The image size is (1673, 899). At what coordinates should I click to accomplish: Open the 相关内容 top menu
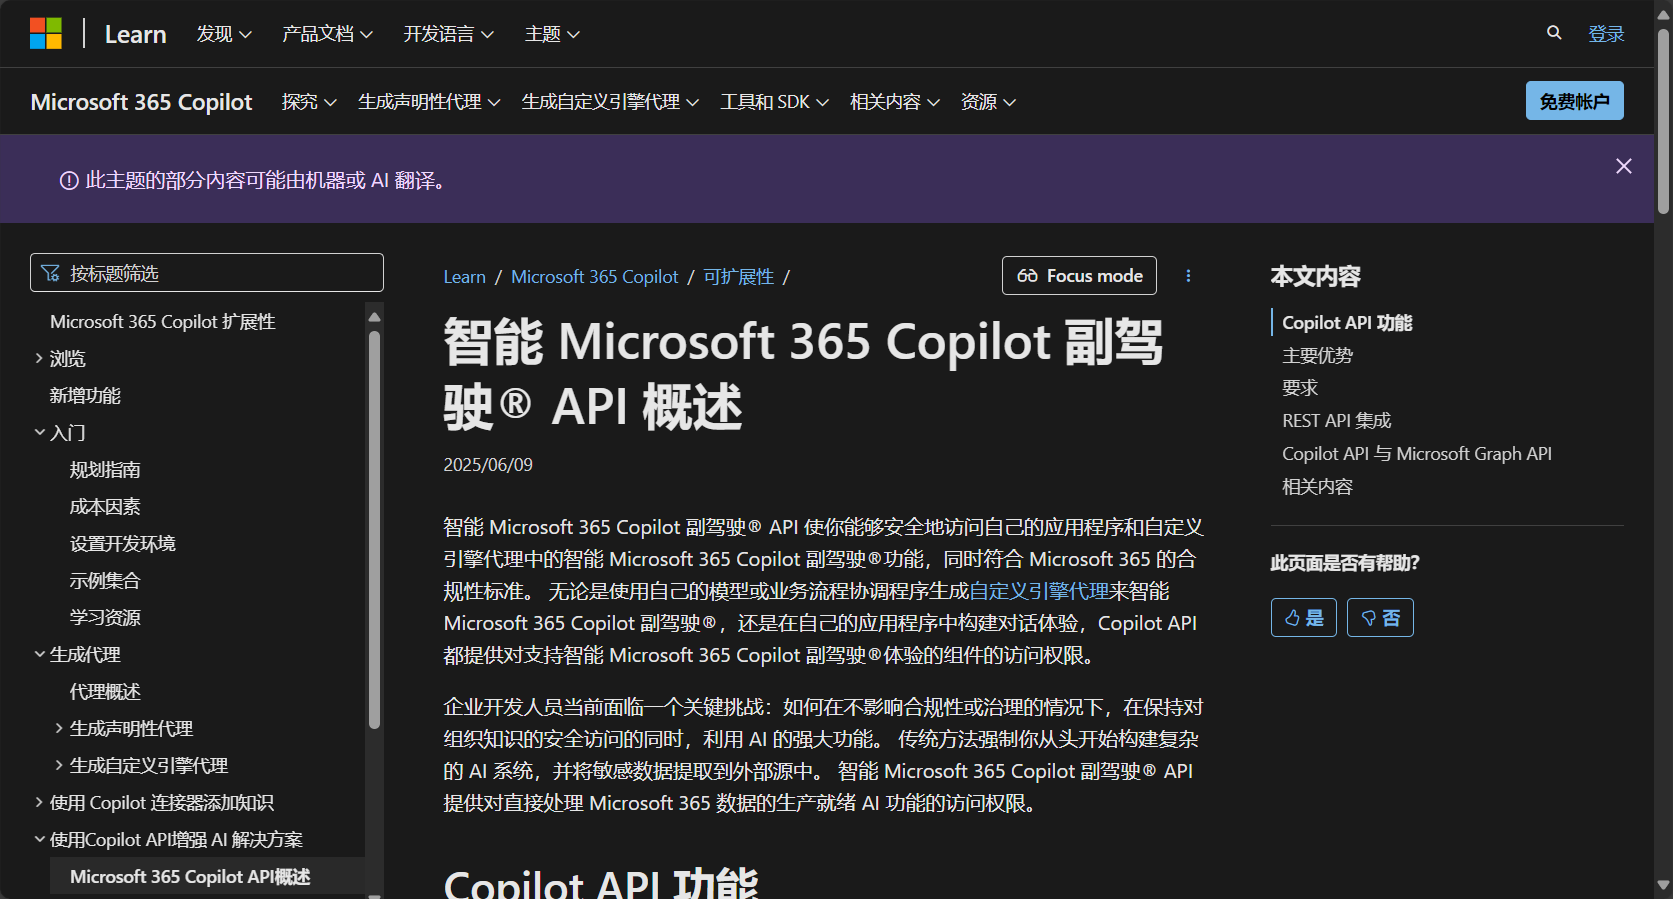[894, 102]
